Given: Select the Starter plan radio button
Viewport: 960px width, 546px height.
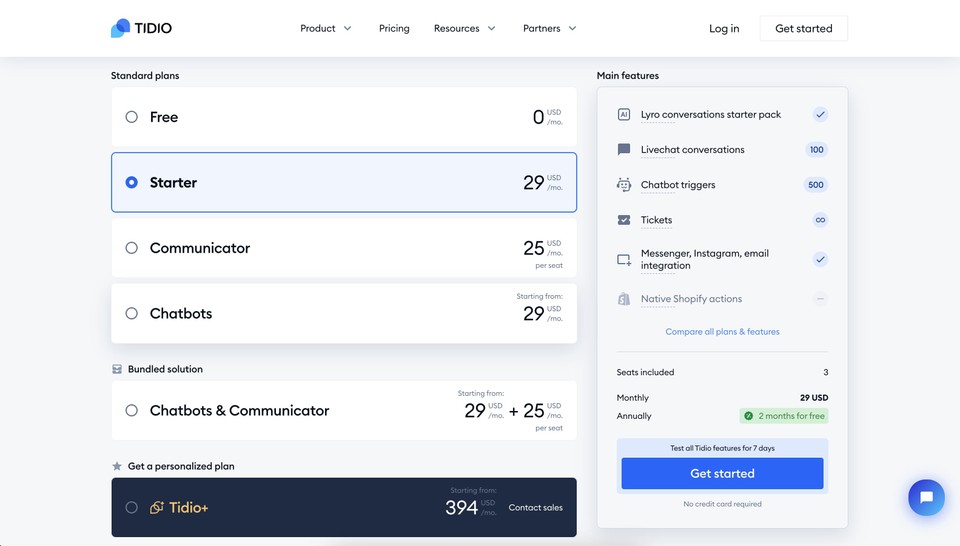Looking at the screenshot, I should 132,182.
